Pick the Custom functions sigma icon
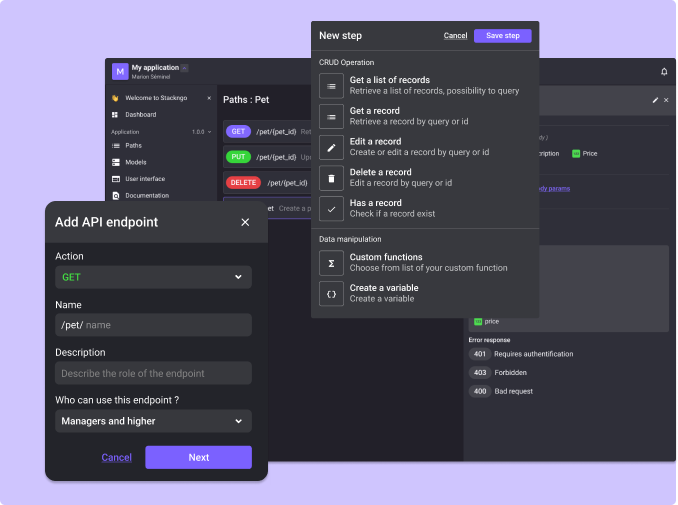This screenshot has width=678, height=505. pos(331,262)
